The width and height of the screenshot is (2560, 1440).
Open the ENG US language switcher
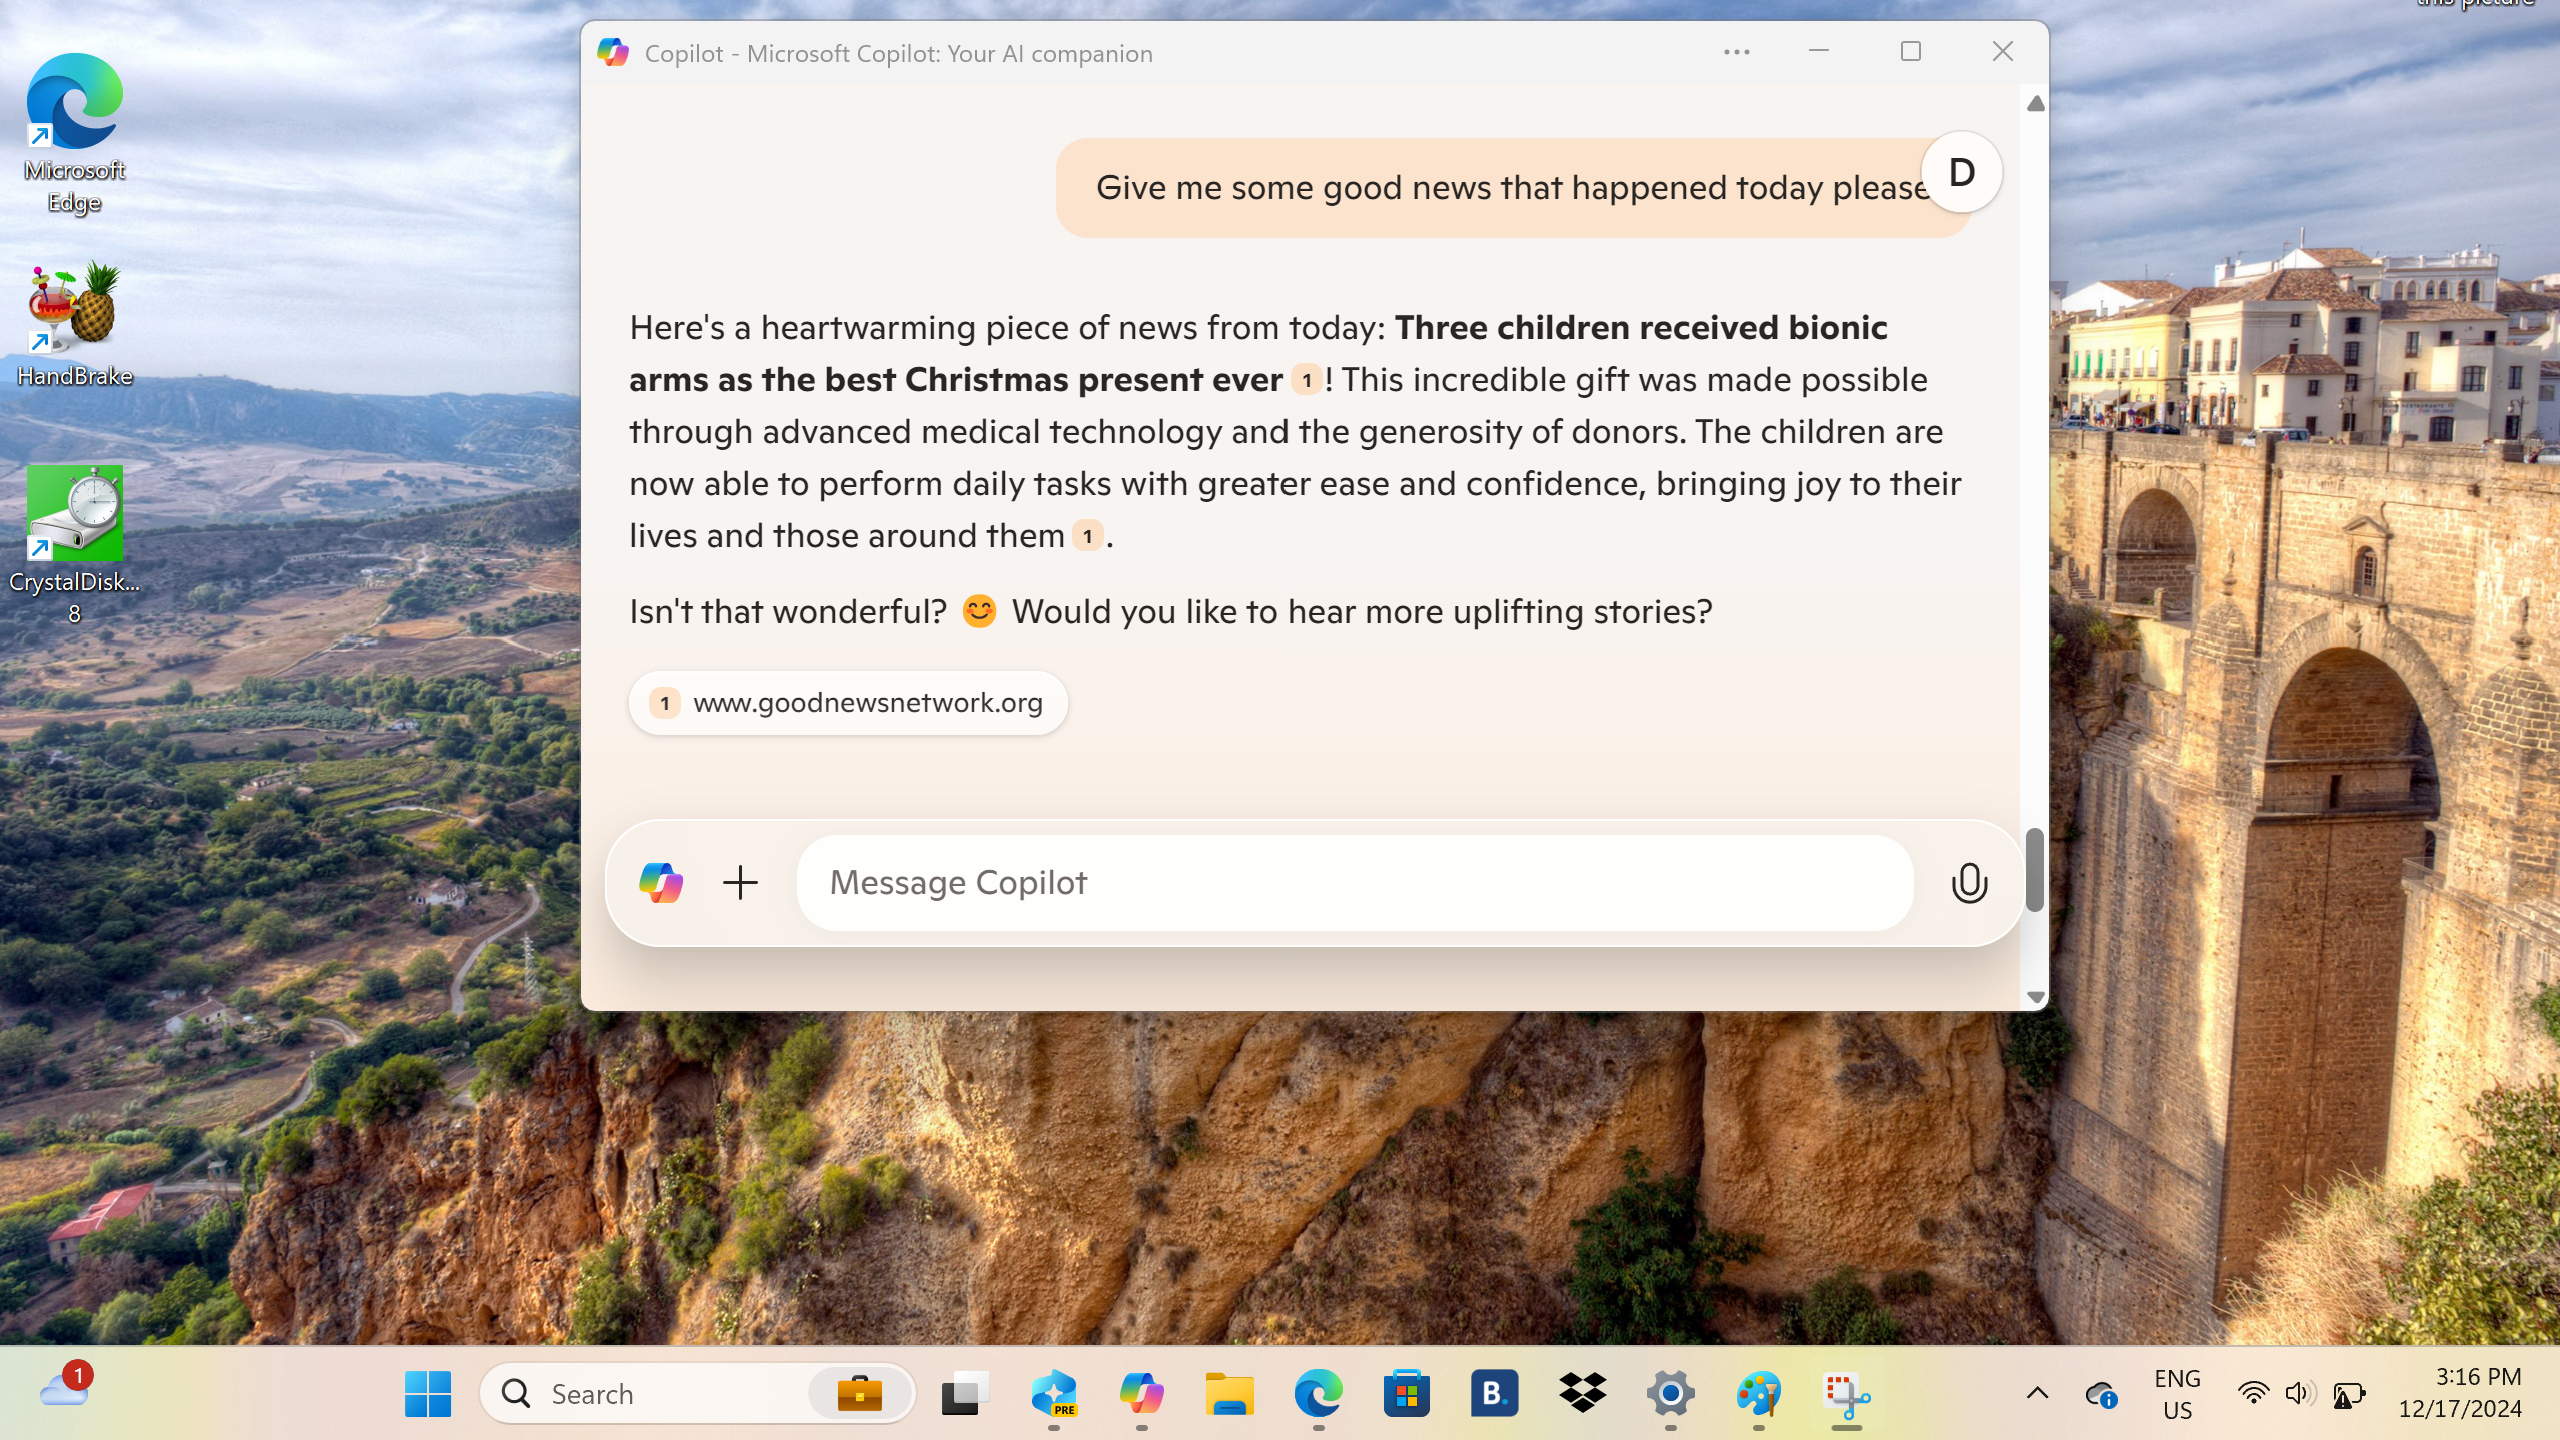point(2177,1393)
